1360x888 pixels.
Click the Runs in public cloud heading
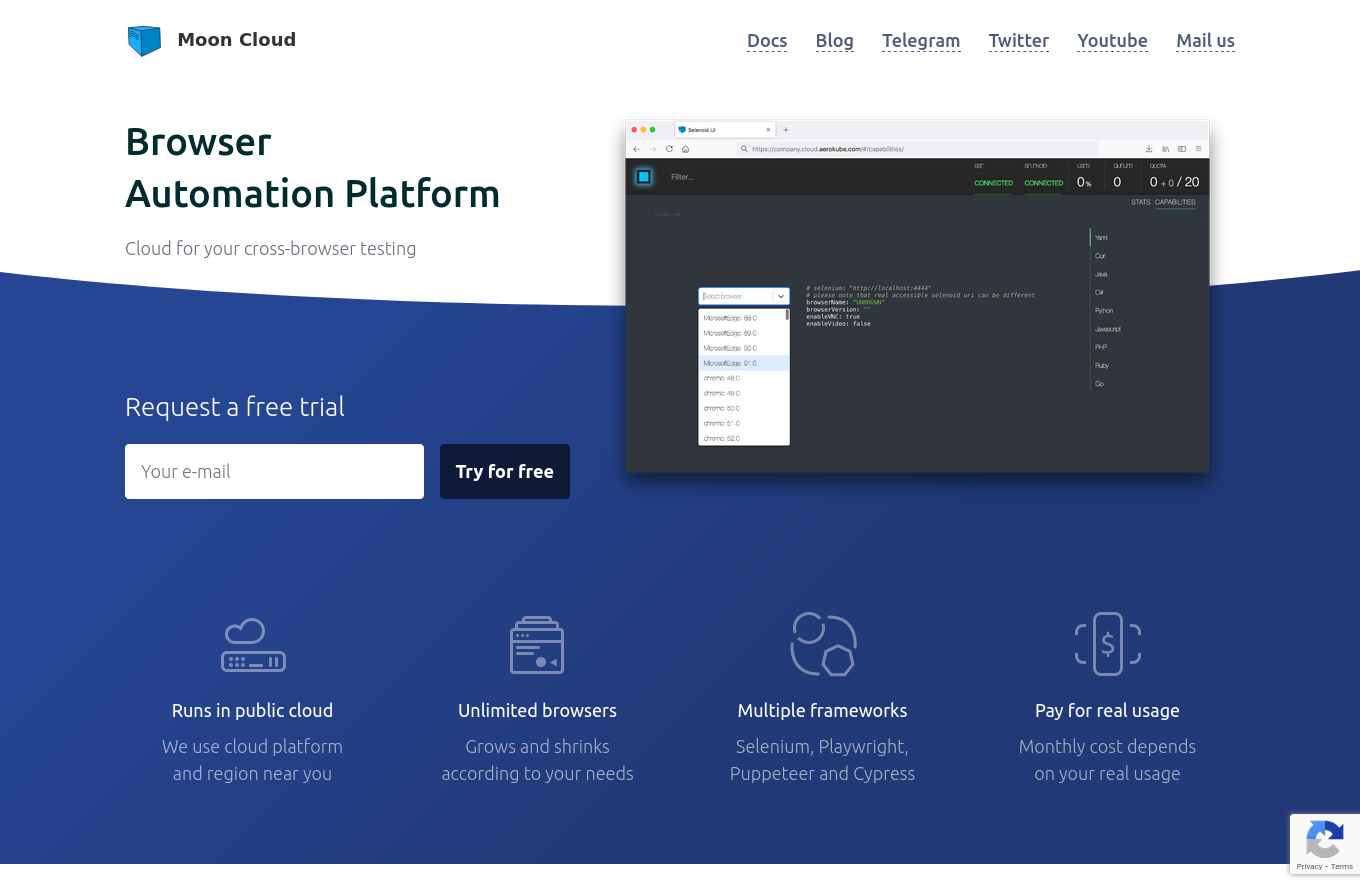[x=252, y=711]
